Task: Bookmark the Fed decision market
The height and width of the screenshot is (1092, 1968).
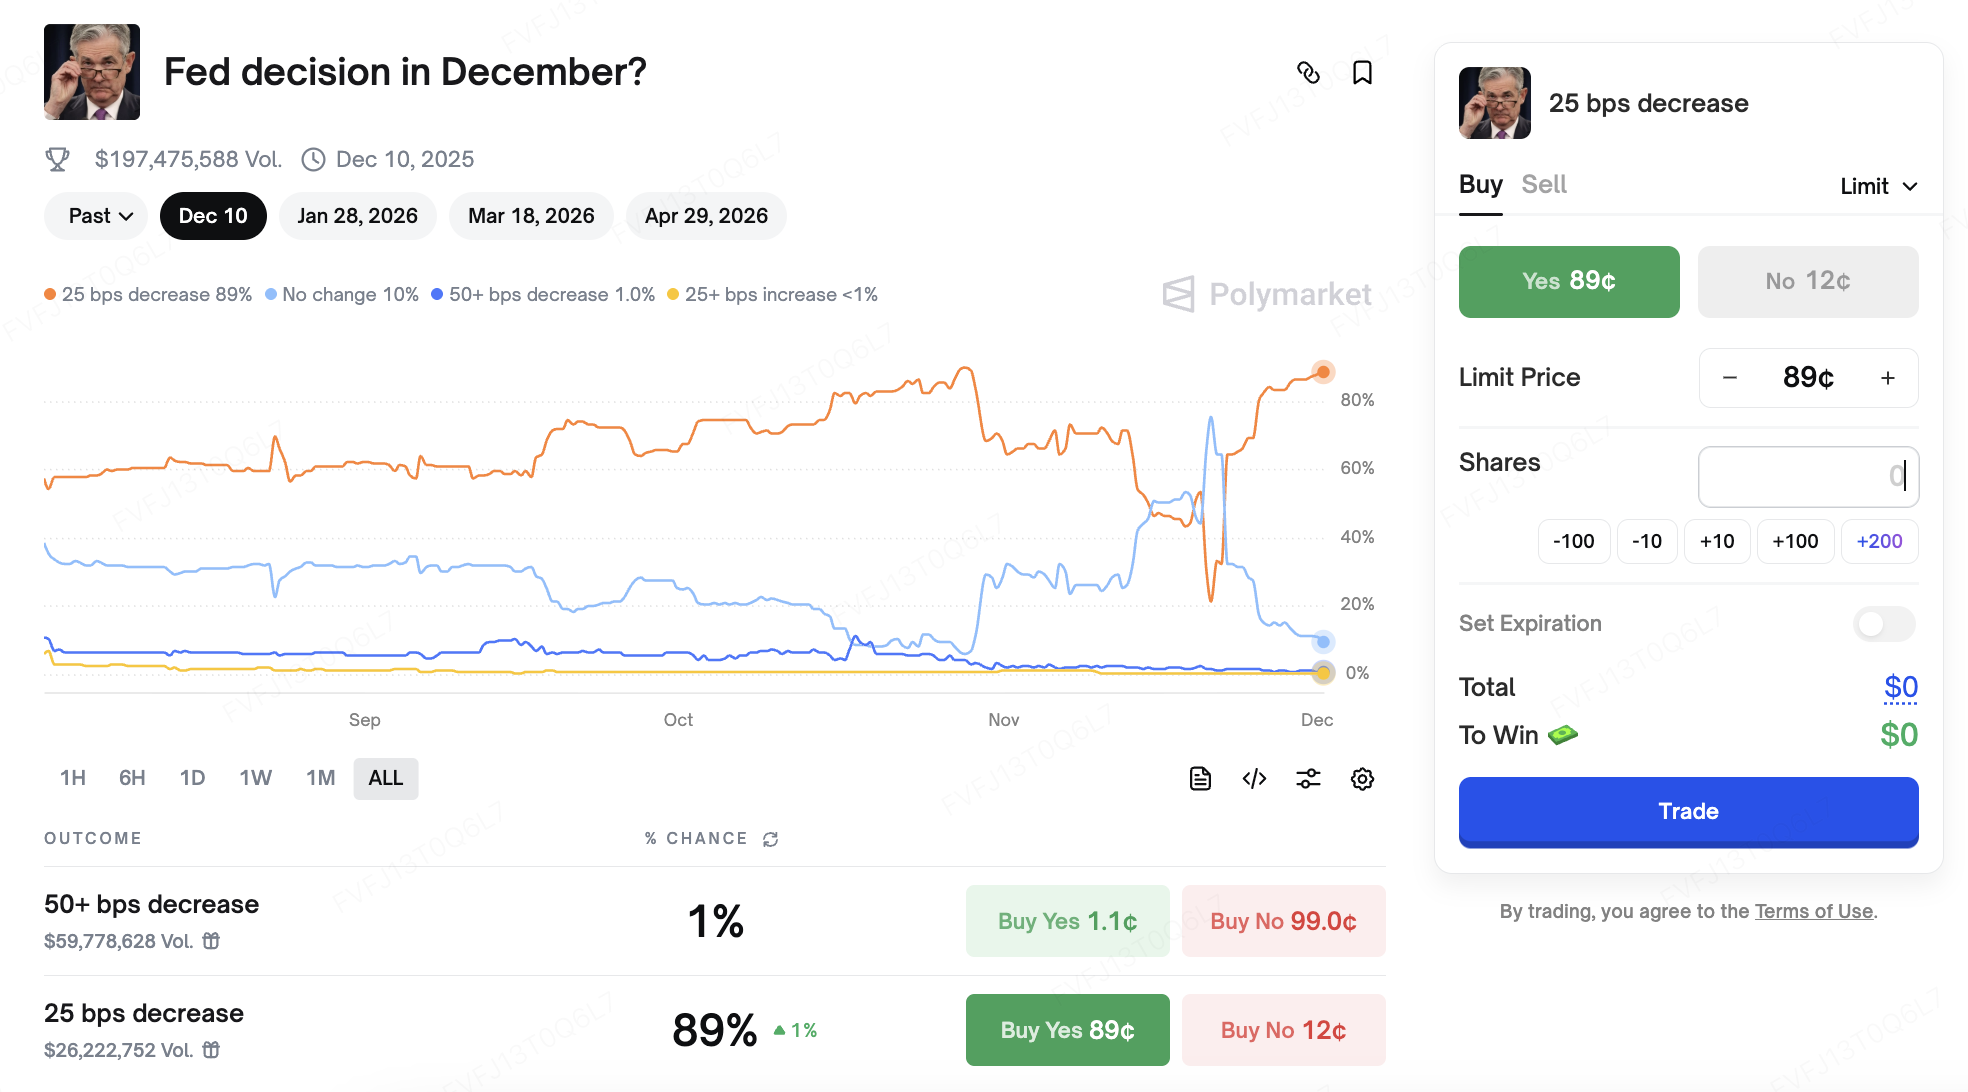Action: coord(1362,73)
